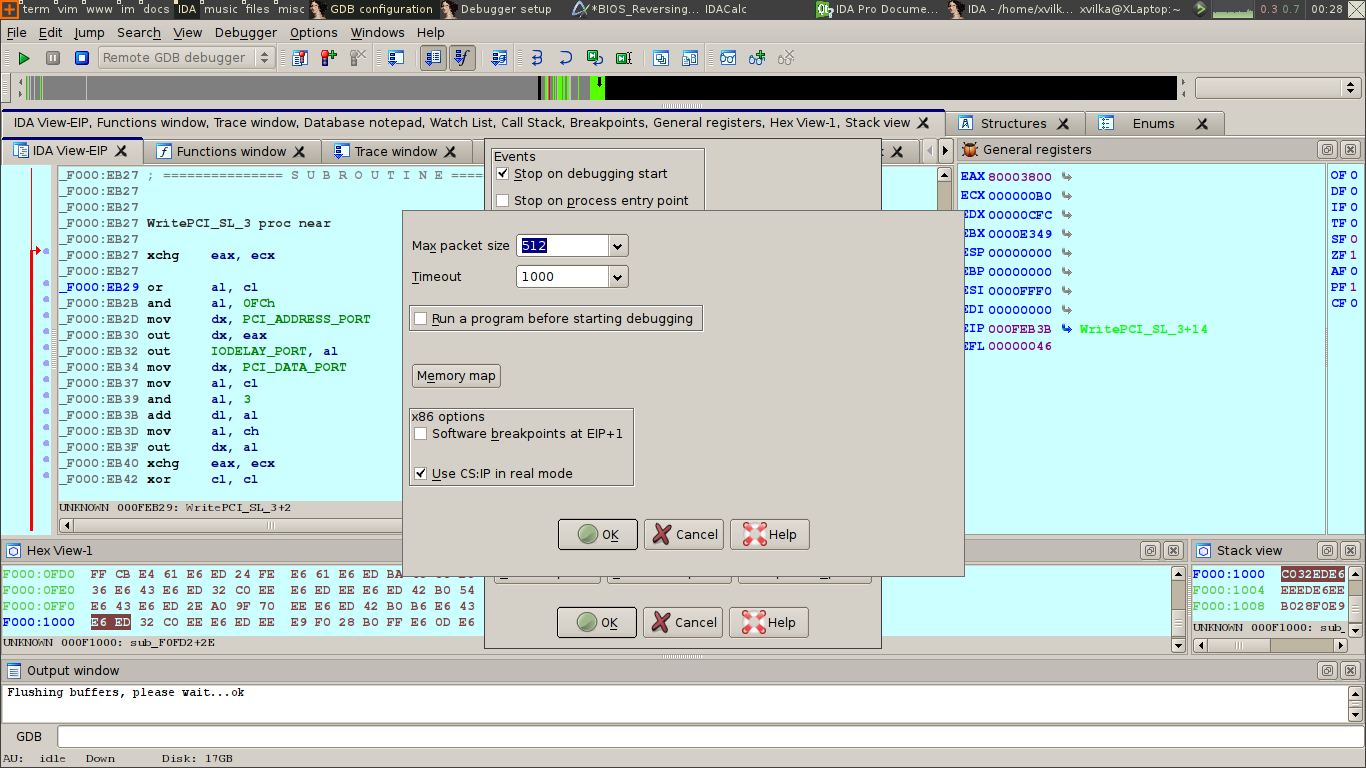
Task: Click the GDB command input line
Action: click(709, 737)
